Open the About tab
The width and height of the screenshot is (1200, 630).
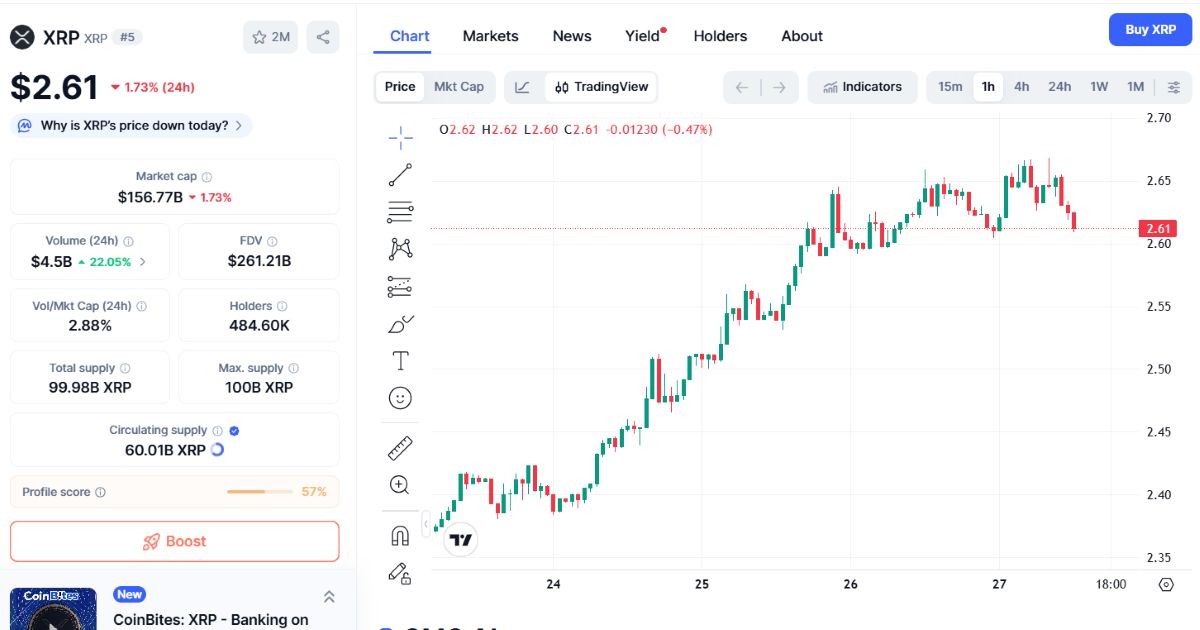(x=802, y=36)
